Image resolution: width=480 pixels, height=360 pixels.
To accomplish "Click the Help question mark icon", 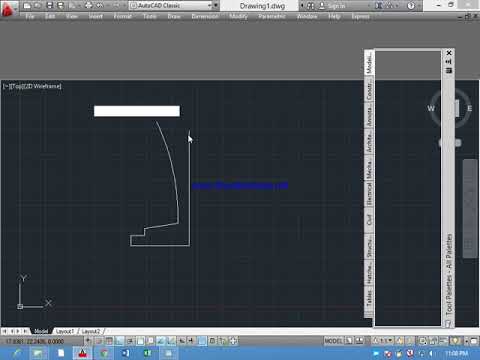I will 411,6.
